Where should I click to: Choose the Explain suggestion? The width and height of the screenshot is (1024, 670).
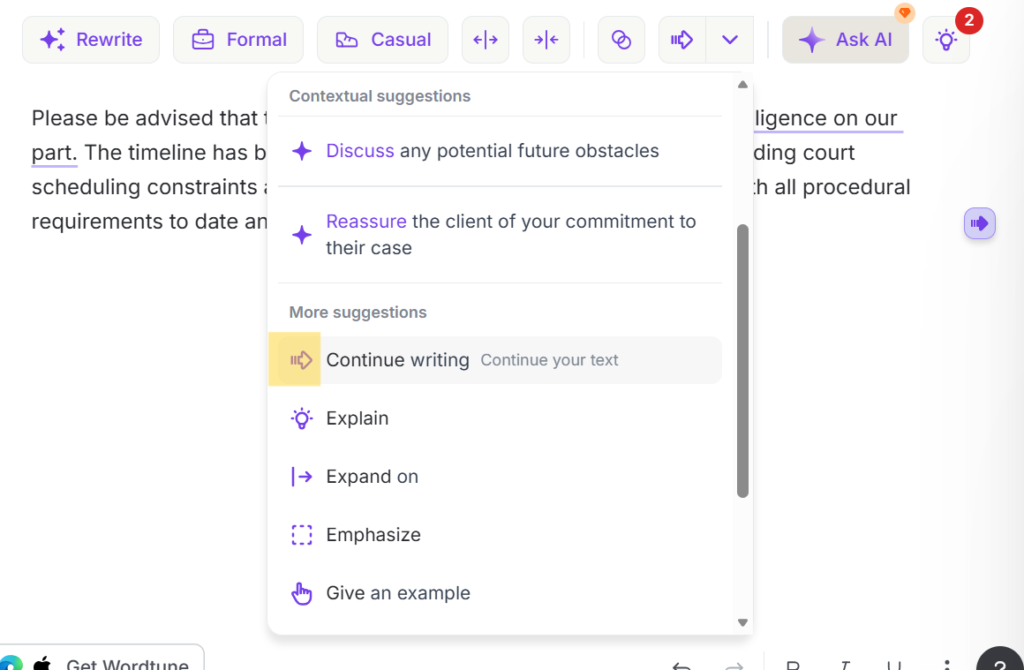(x=357, y=418)
